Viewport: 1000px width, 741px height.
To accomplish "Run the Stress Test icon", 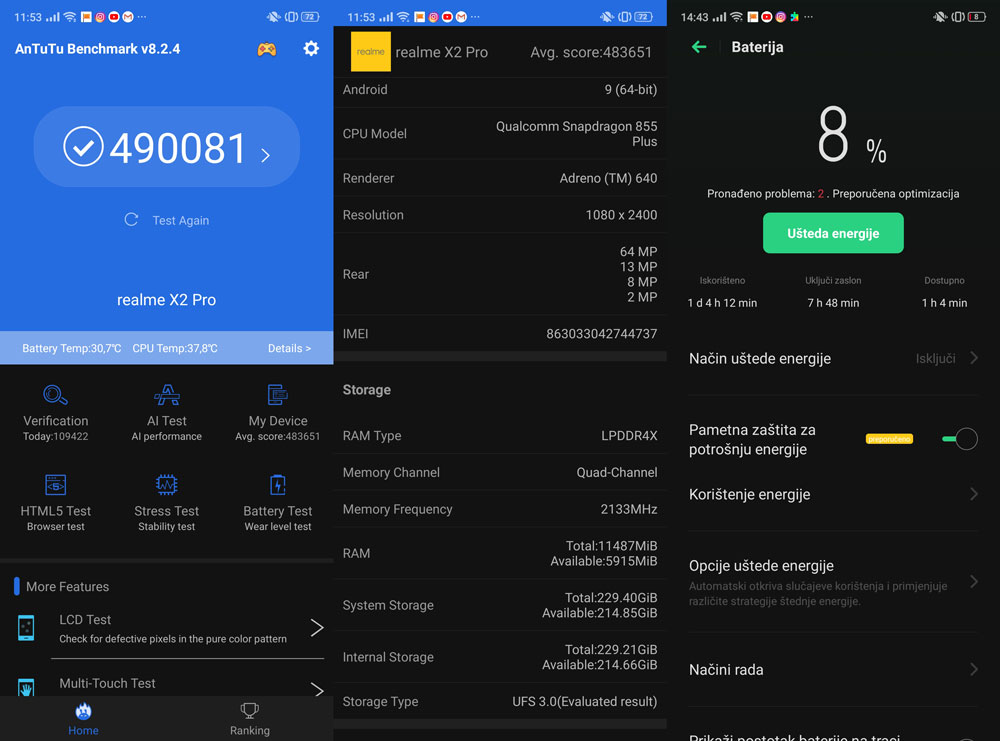I will coord(167,485).
